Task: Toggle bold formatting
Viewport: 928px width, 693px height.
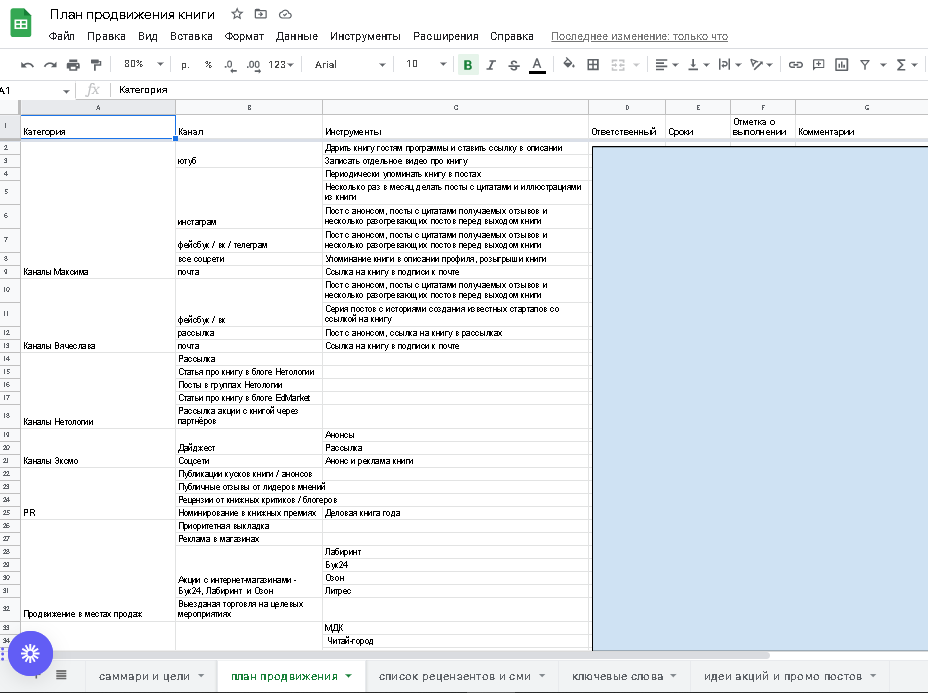Action: (x=467, y=65)
